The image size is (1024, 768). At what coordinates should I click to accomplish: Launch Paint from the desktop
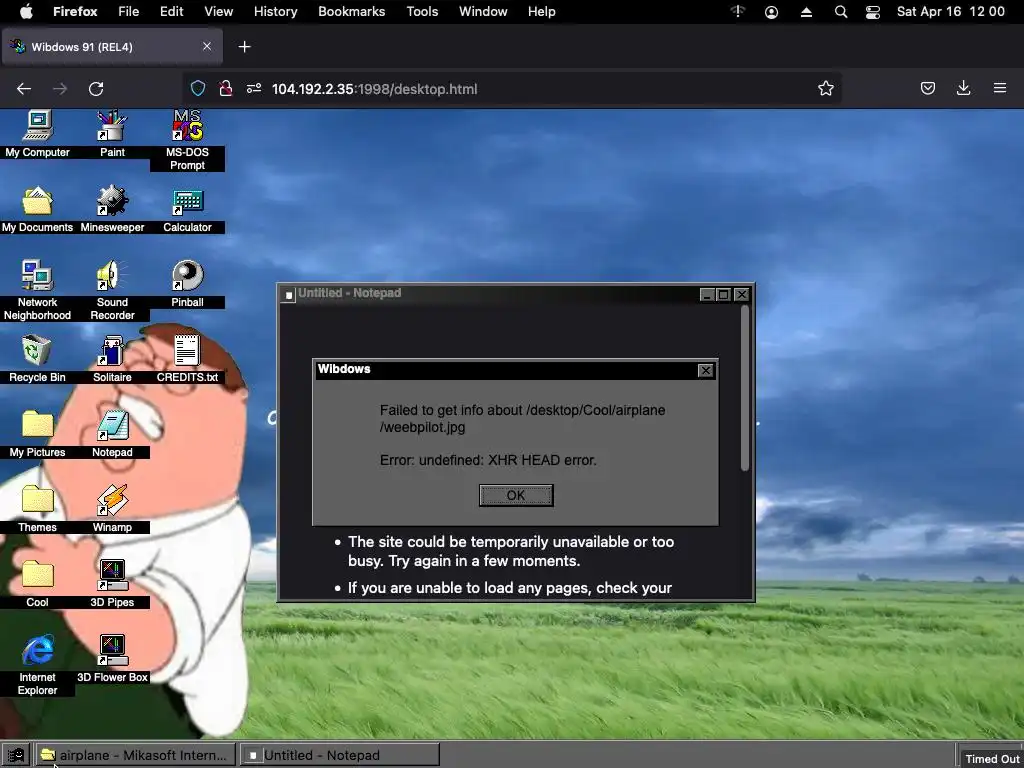tap(112, 134)
